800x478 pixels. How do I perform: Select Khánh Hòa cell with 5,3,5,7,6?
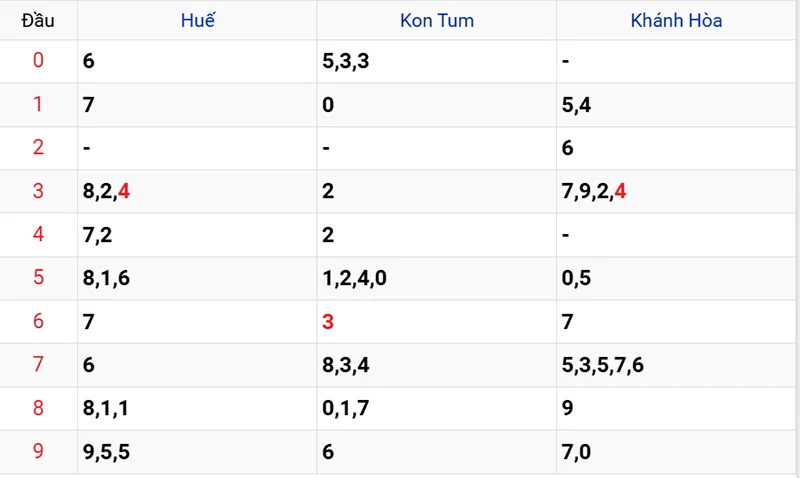(603, 365)
